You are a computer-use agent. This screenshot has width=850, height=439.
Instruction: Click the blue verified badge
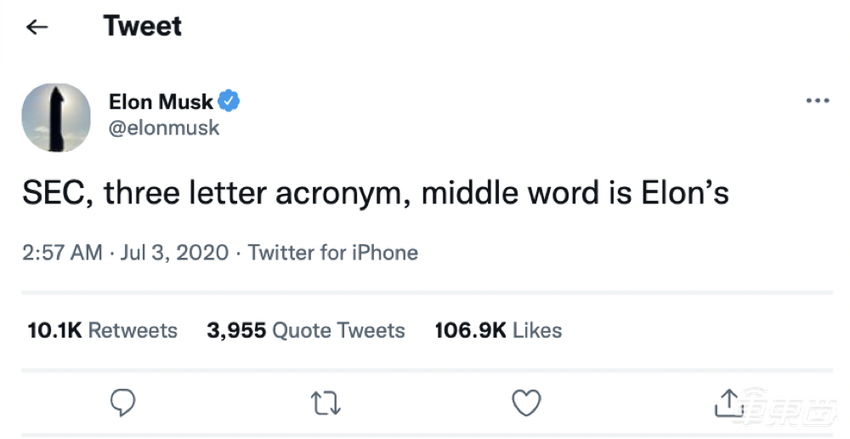pyautogui.click(x=229, y=101)
